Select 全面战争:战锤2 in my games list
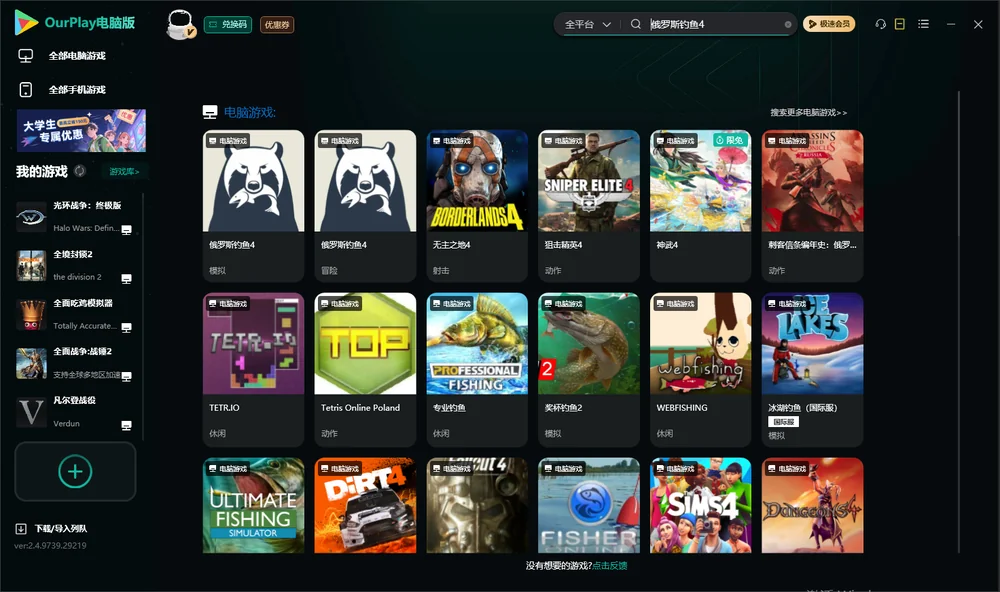The width and height of the screenshot is (1000, 592). 75,364
